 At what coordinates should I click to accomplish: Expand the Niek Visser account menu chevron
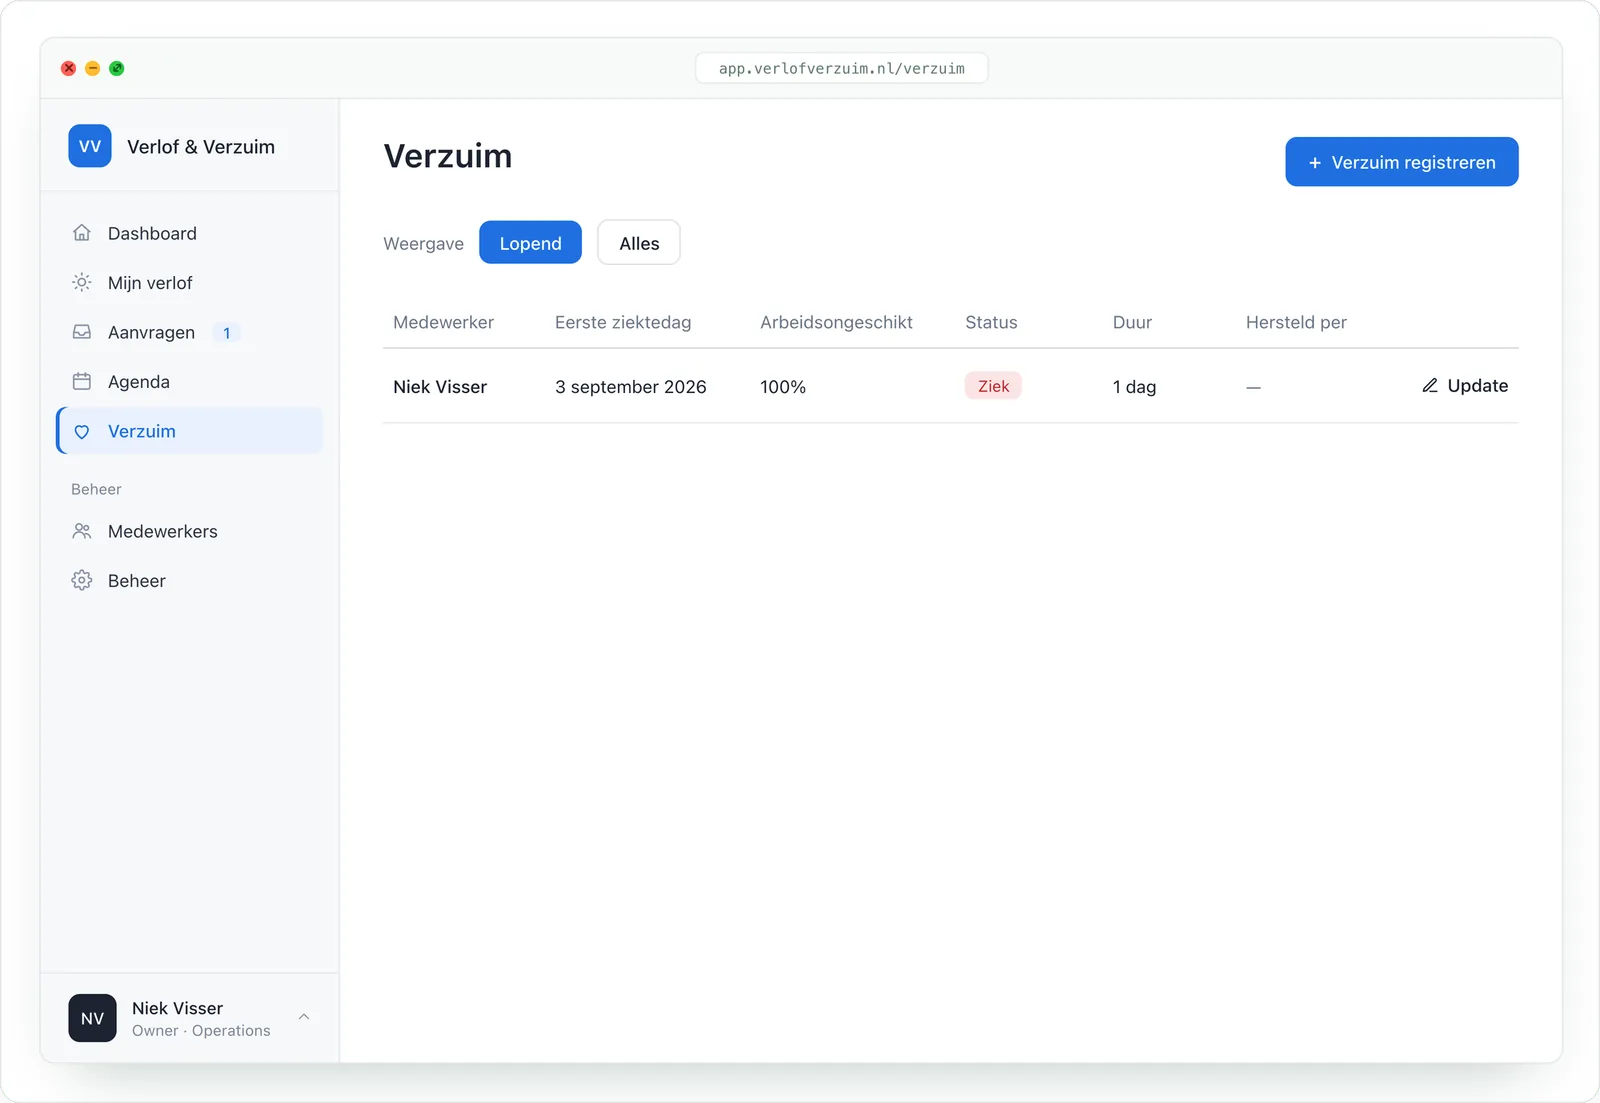(304, 1017)
